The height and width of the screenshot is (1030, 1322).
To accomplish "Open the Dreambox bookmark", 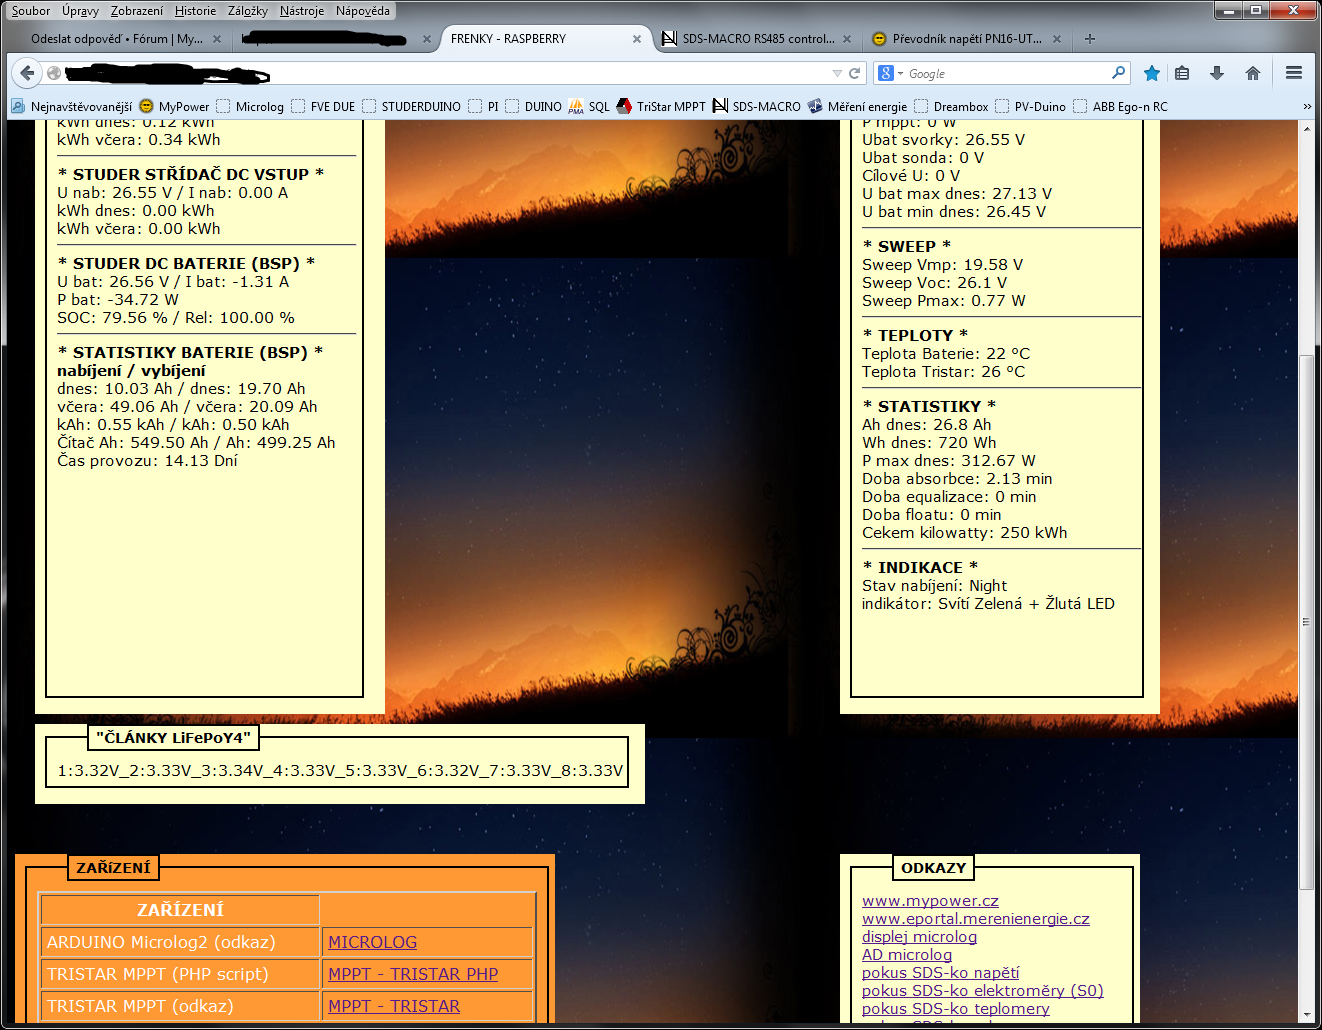I will (951, 106).
